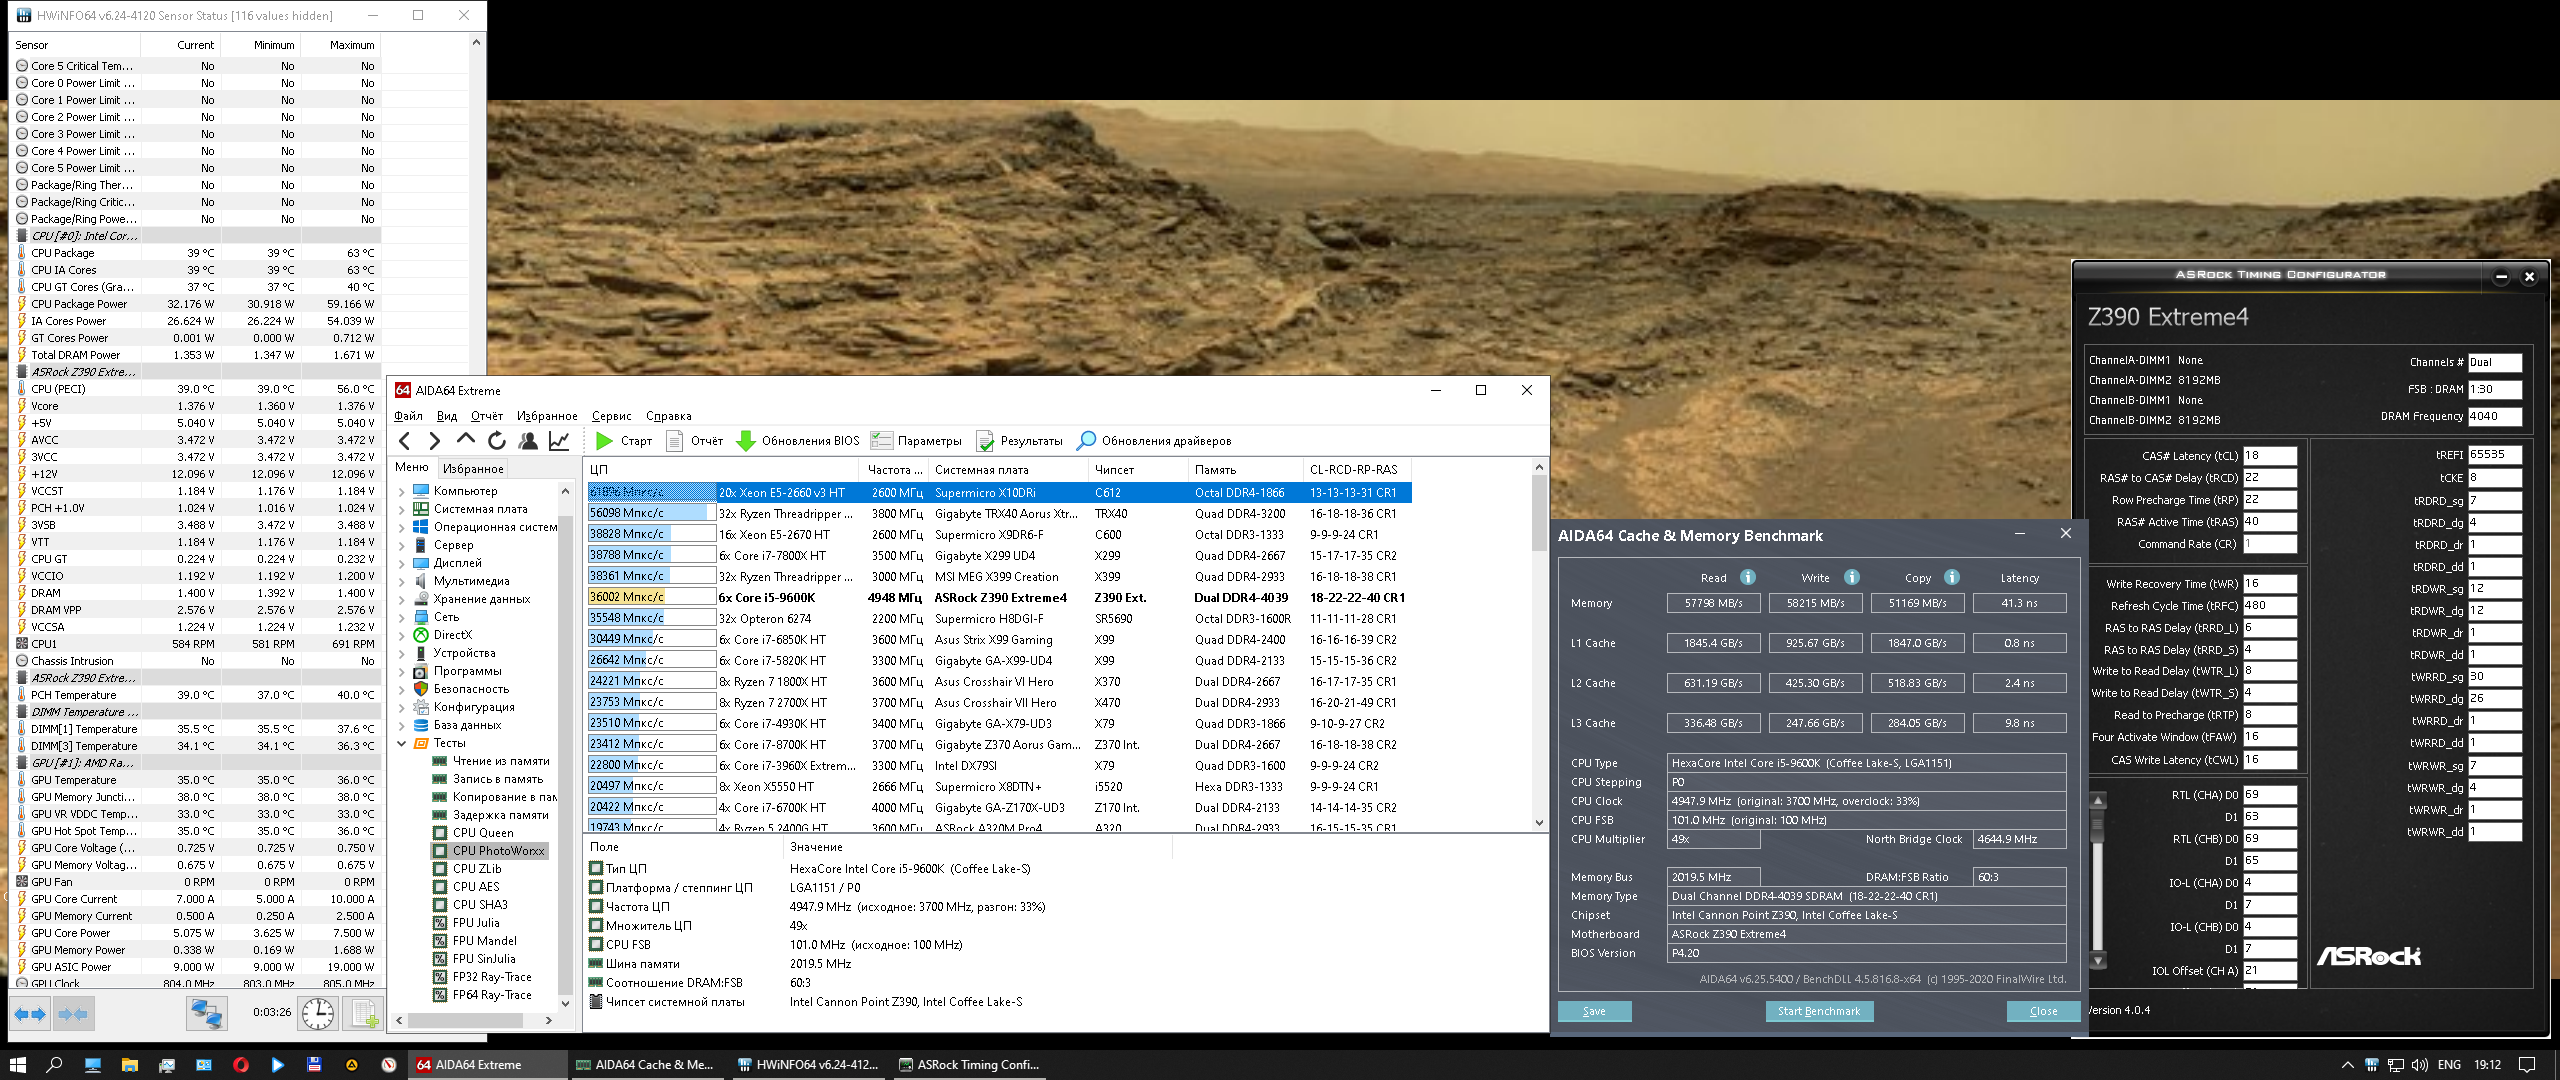Click the green Старт play icon
Screen dimensions: 2560x1080
coord(604,441)
